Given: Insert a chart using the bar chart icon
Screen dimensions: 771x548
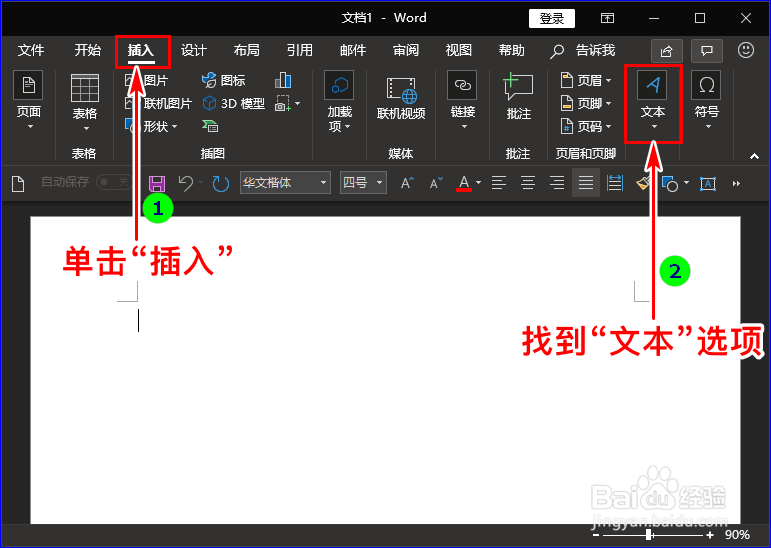Looking at the screenshot, I should pos(283,80).
